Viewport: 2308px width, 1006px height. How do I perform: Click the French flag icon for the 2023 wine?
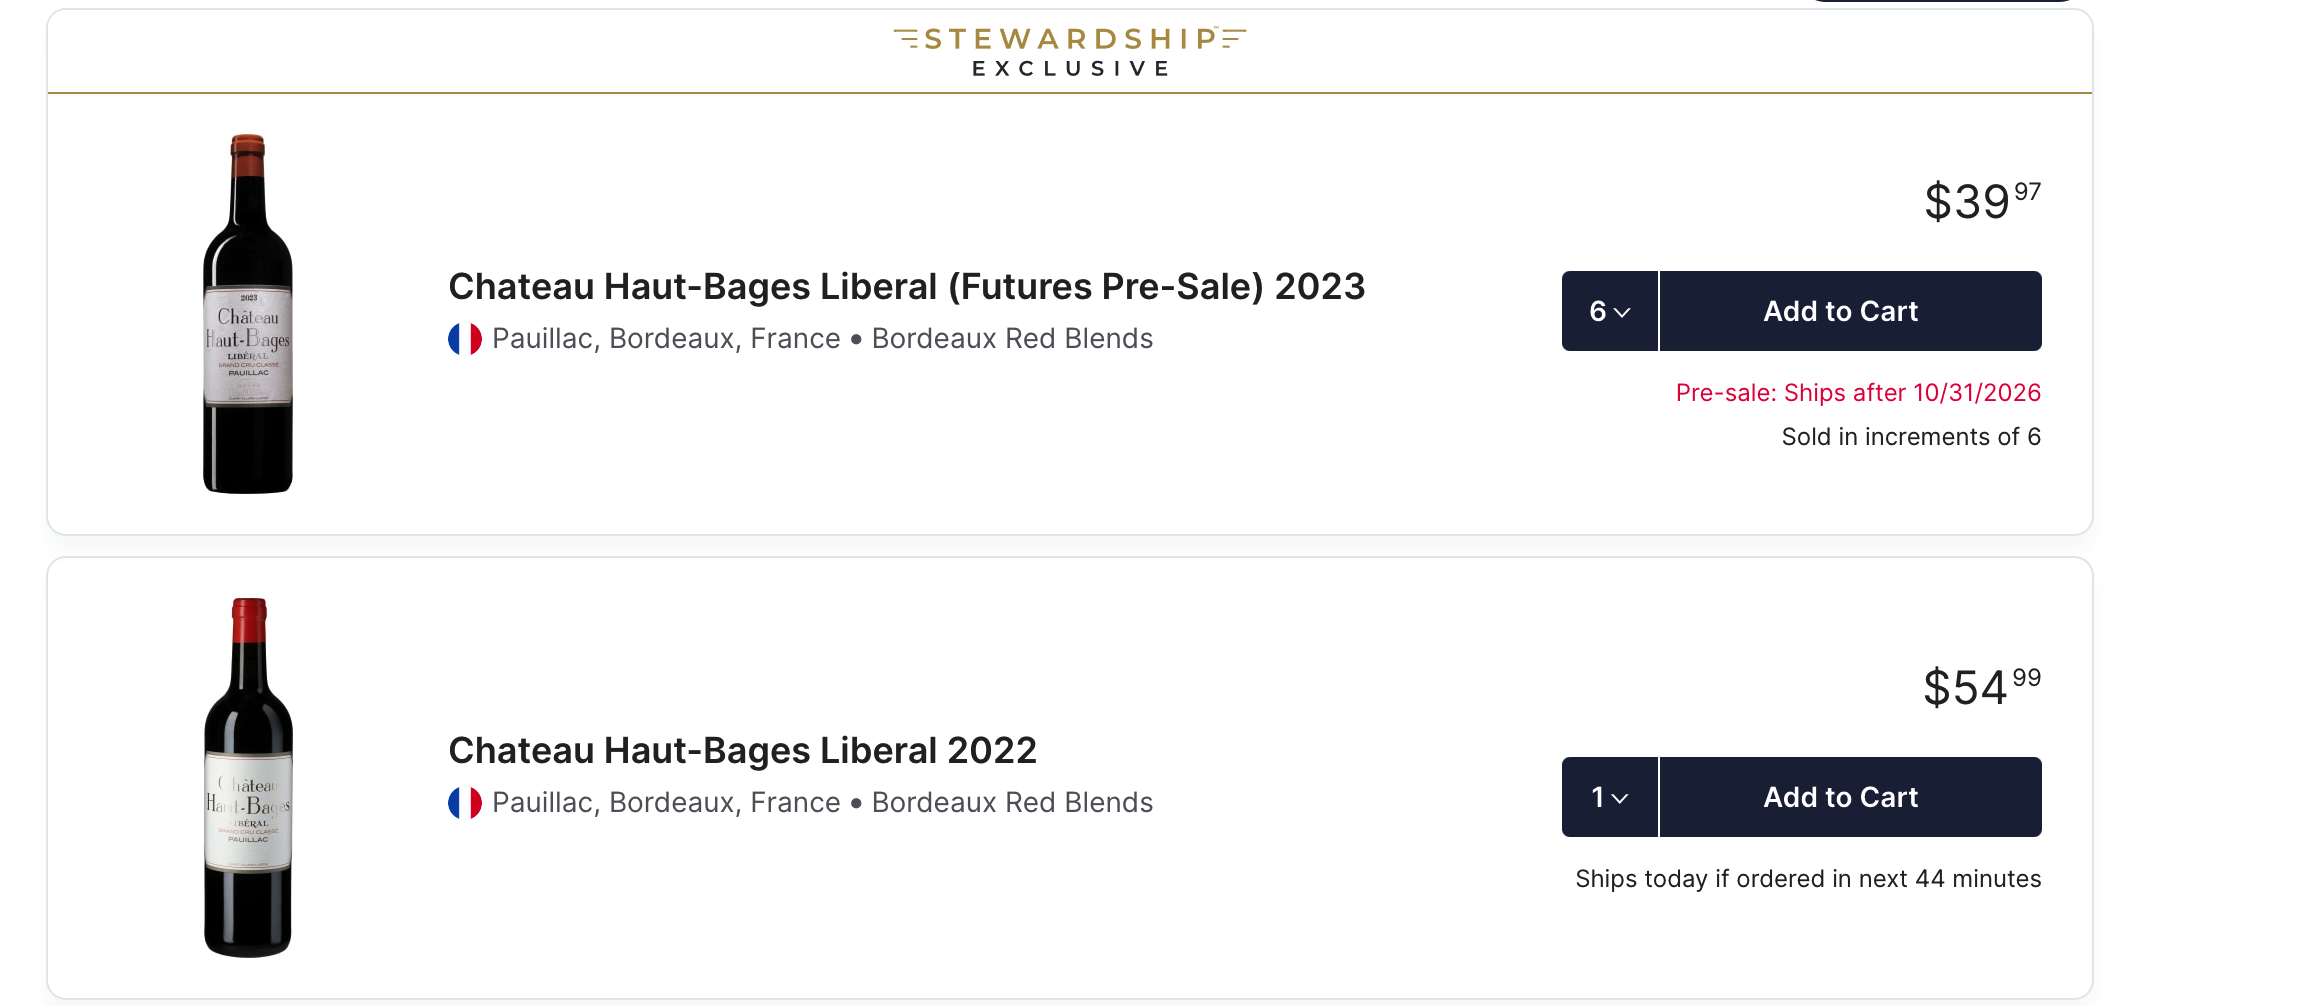tap(465, 339)
